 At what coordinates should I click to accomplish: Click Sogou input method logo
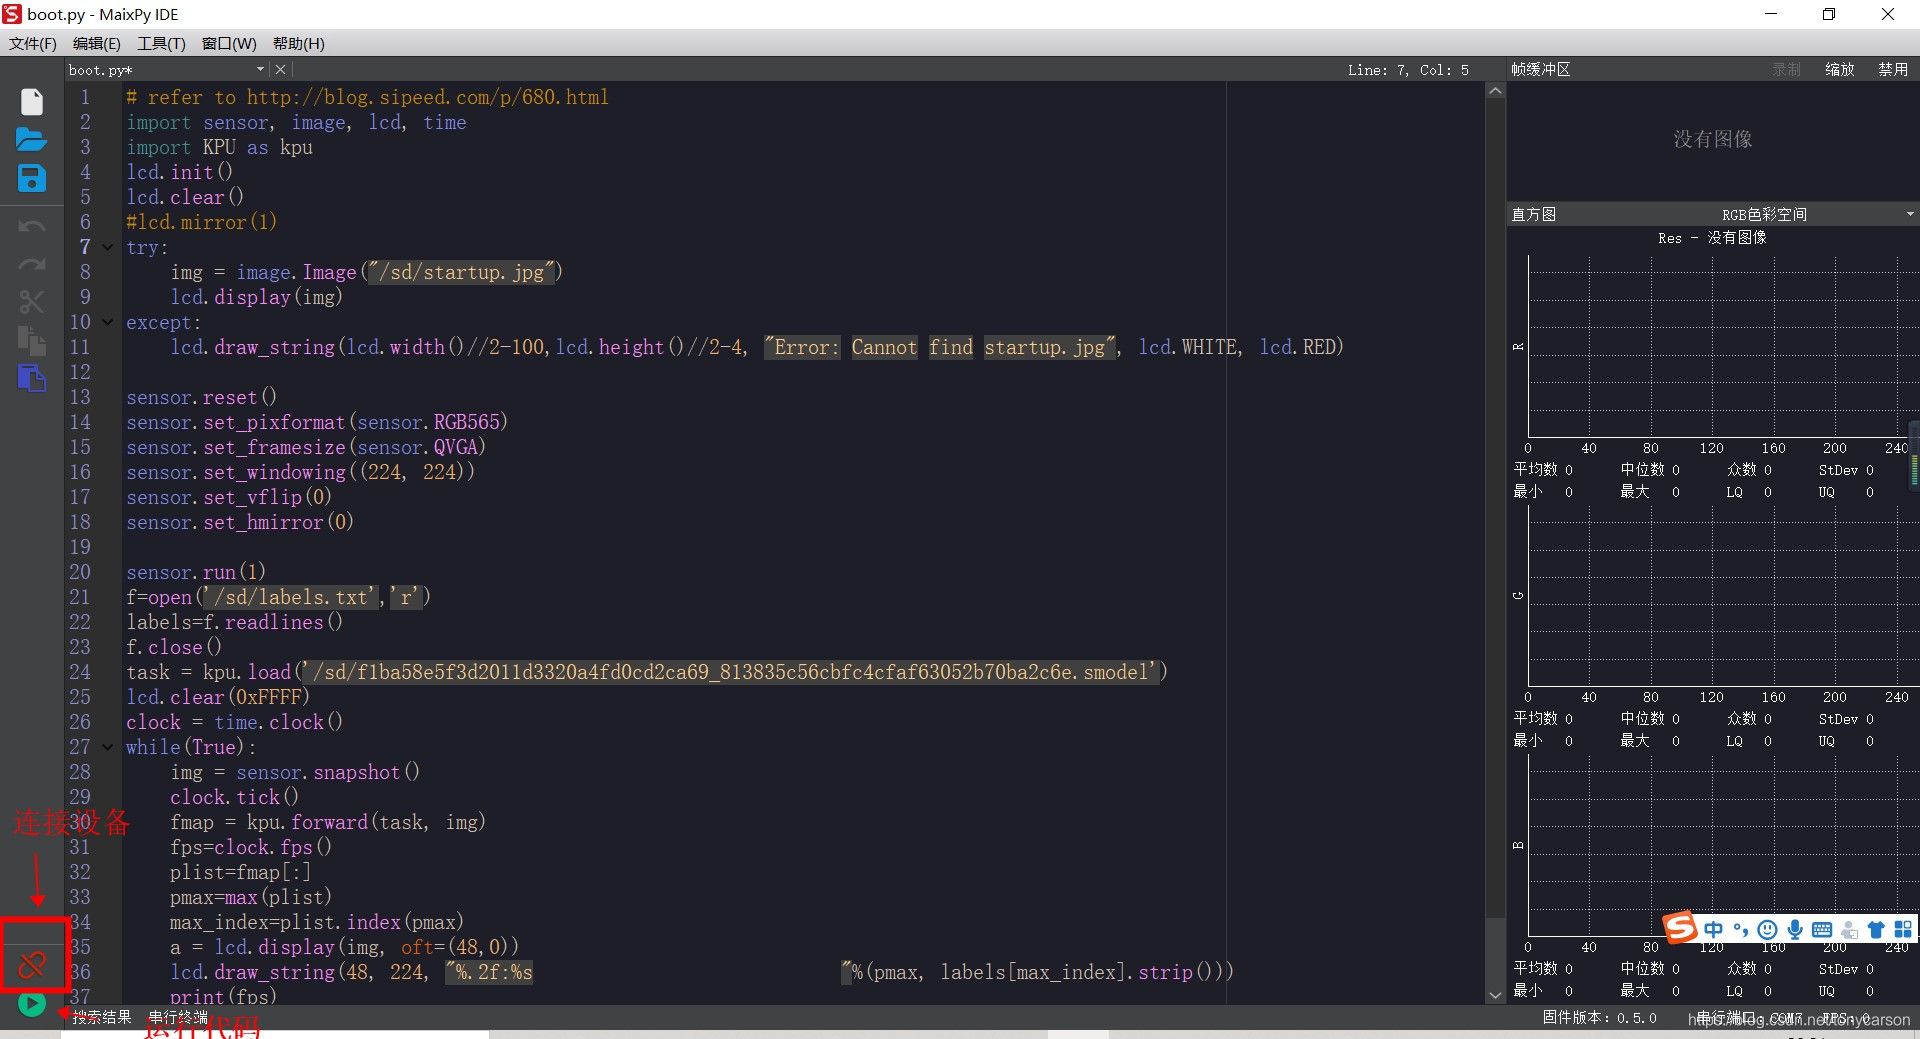[1680, 927]
